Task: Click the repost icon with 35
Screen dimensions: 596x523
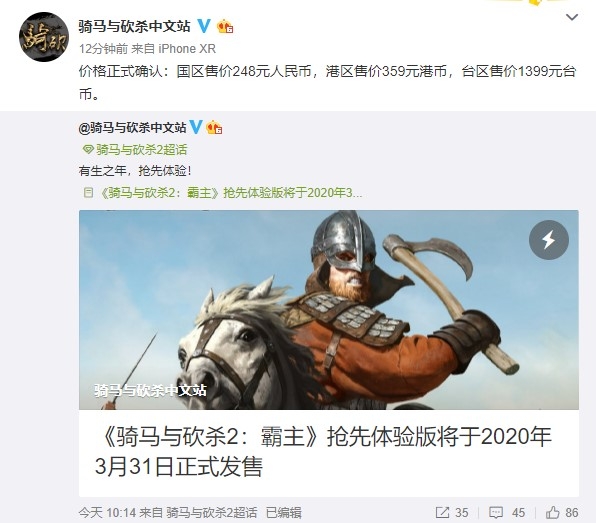Action: coord(452,513)
